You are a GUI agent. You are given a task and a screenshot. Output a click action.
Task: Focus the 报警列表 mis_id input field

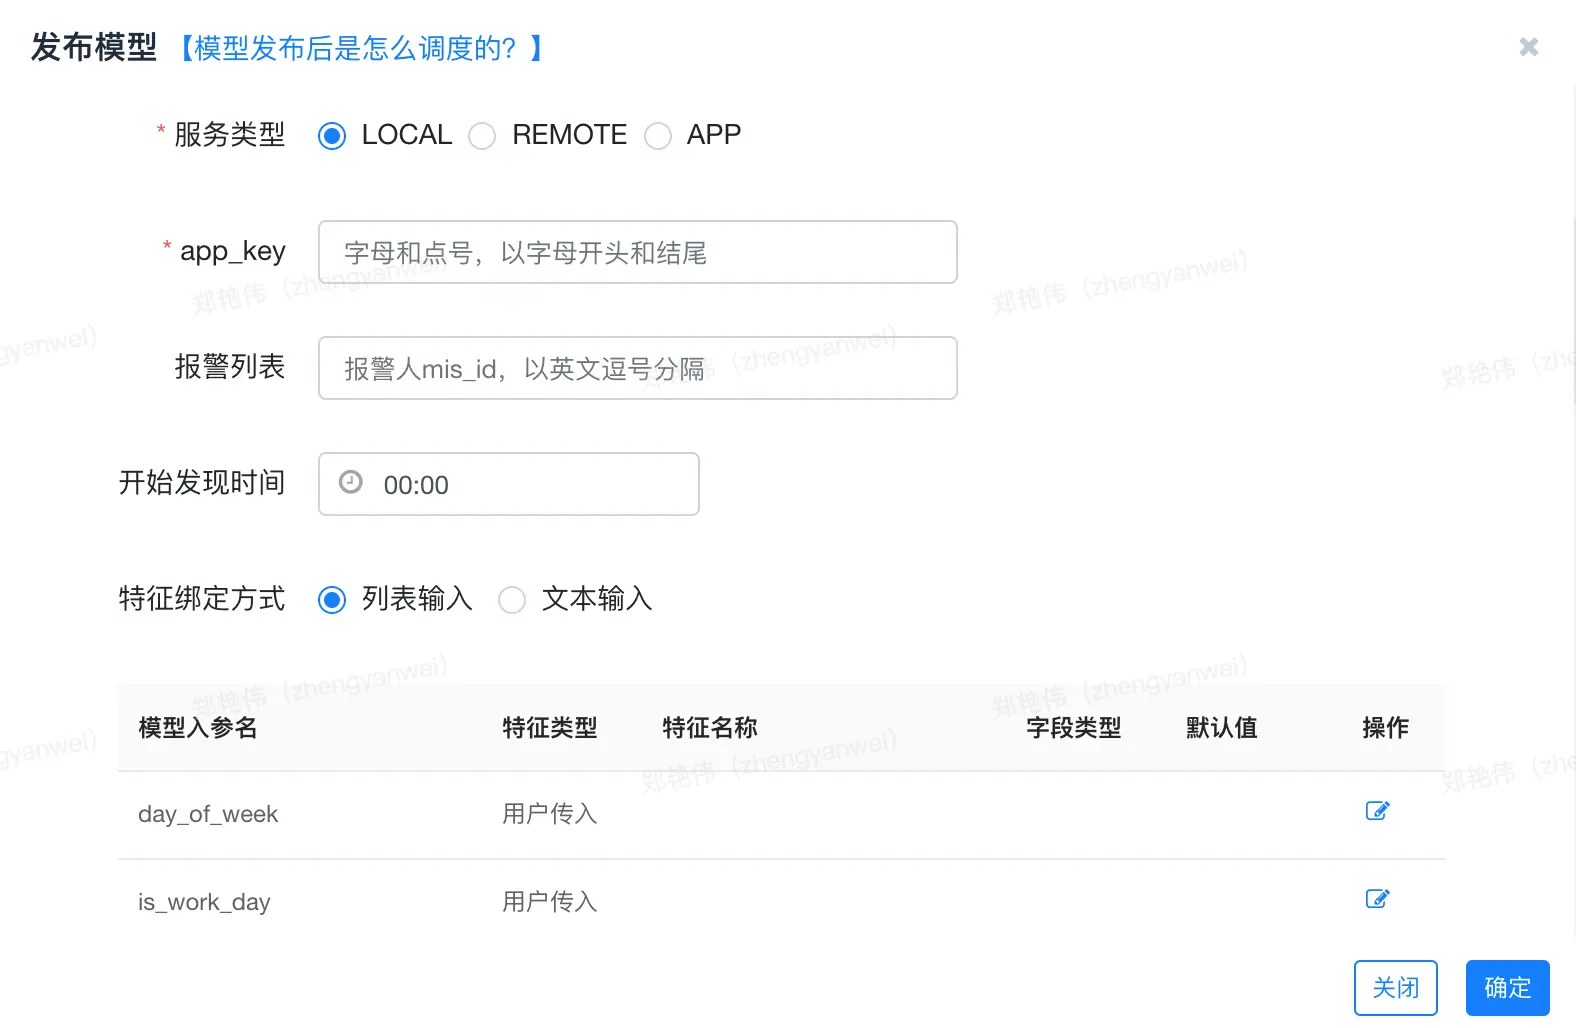(637, 368)
